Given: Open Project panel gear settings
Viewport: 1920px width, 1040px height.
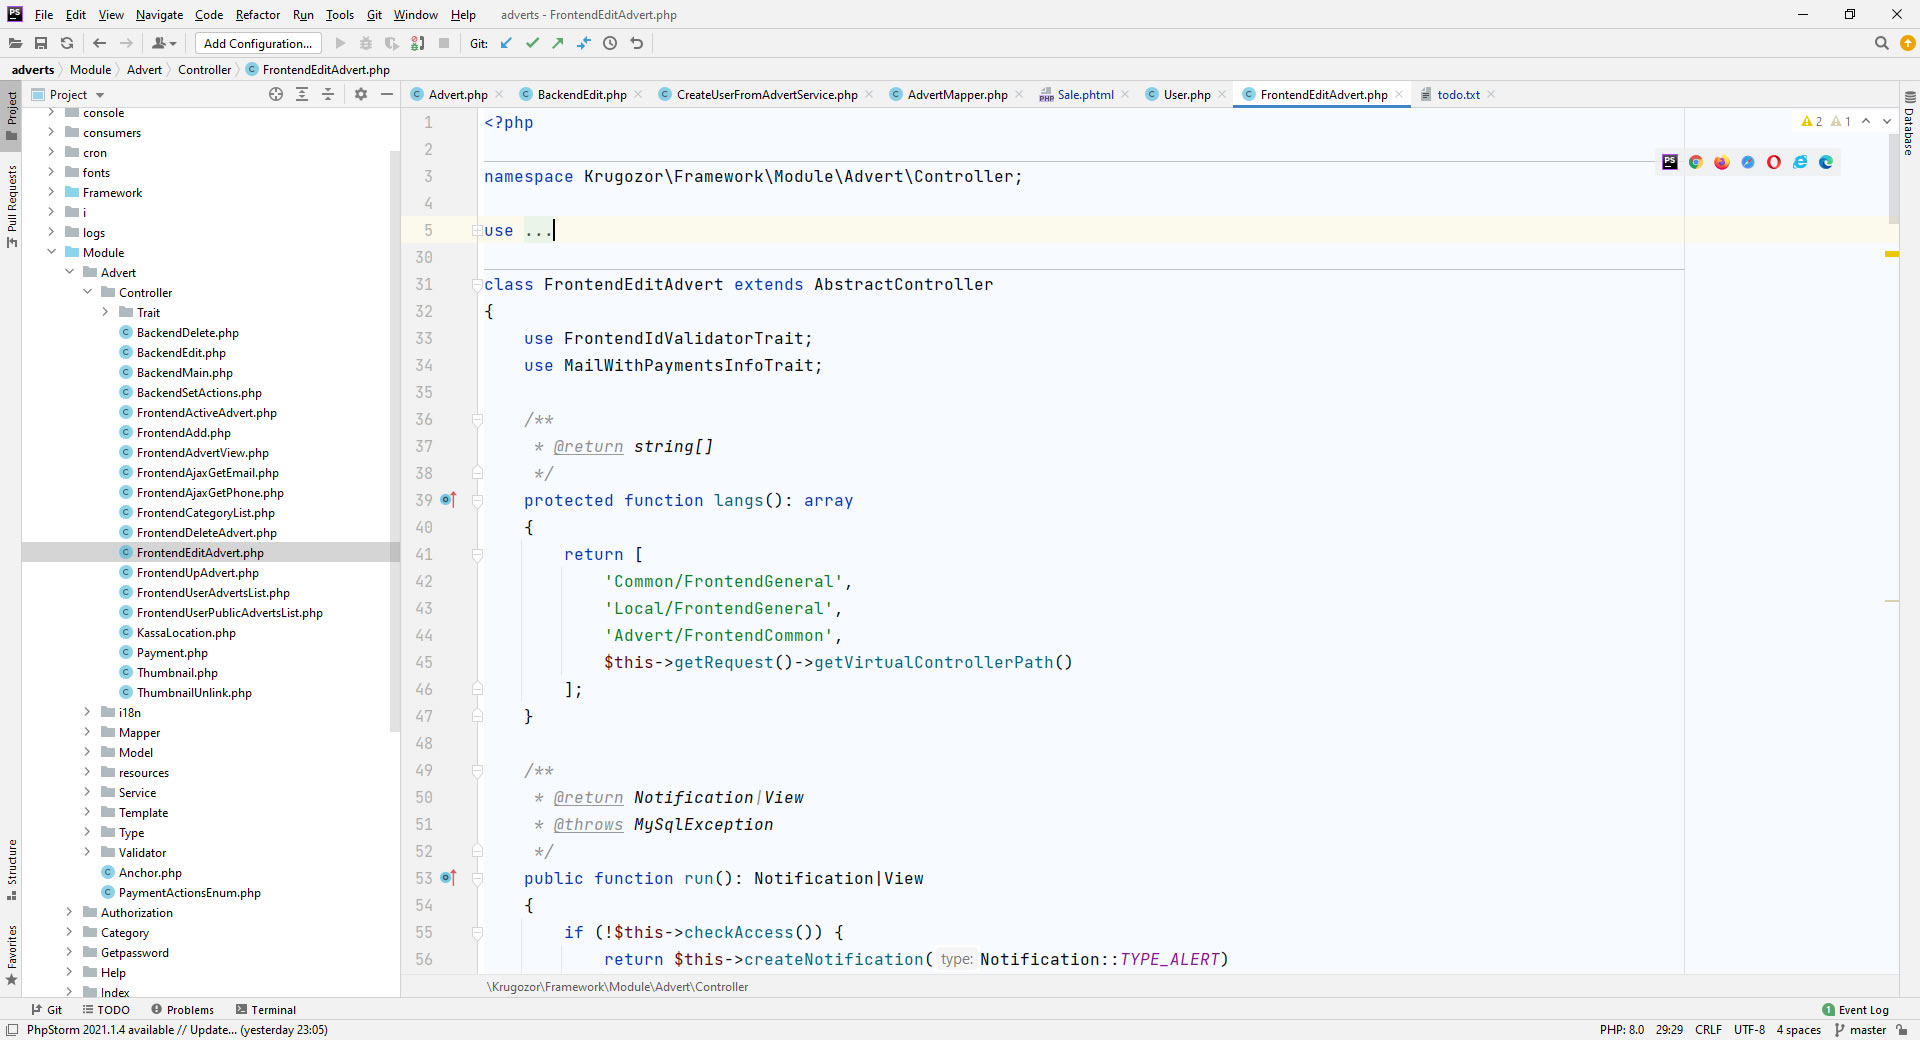Looking at the screenshot, I should (x=361, y=94).
